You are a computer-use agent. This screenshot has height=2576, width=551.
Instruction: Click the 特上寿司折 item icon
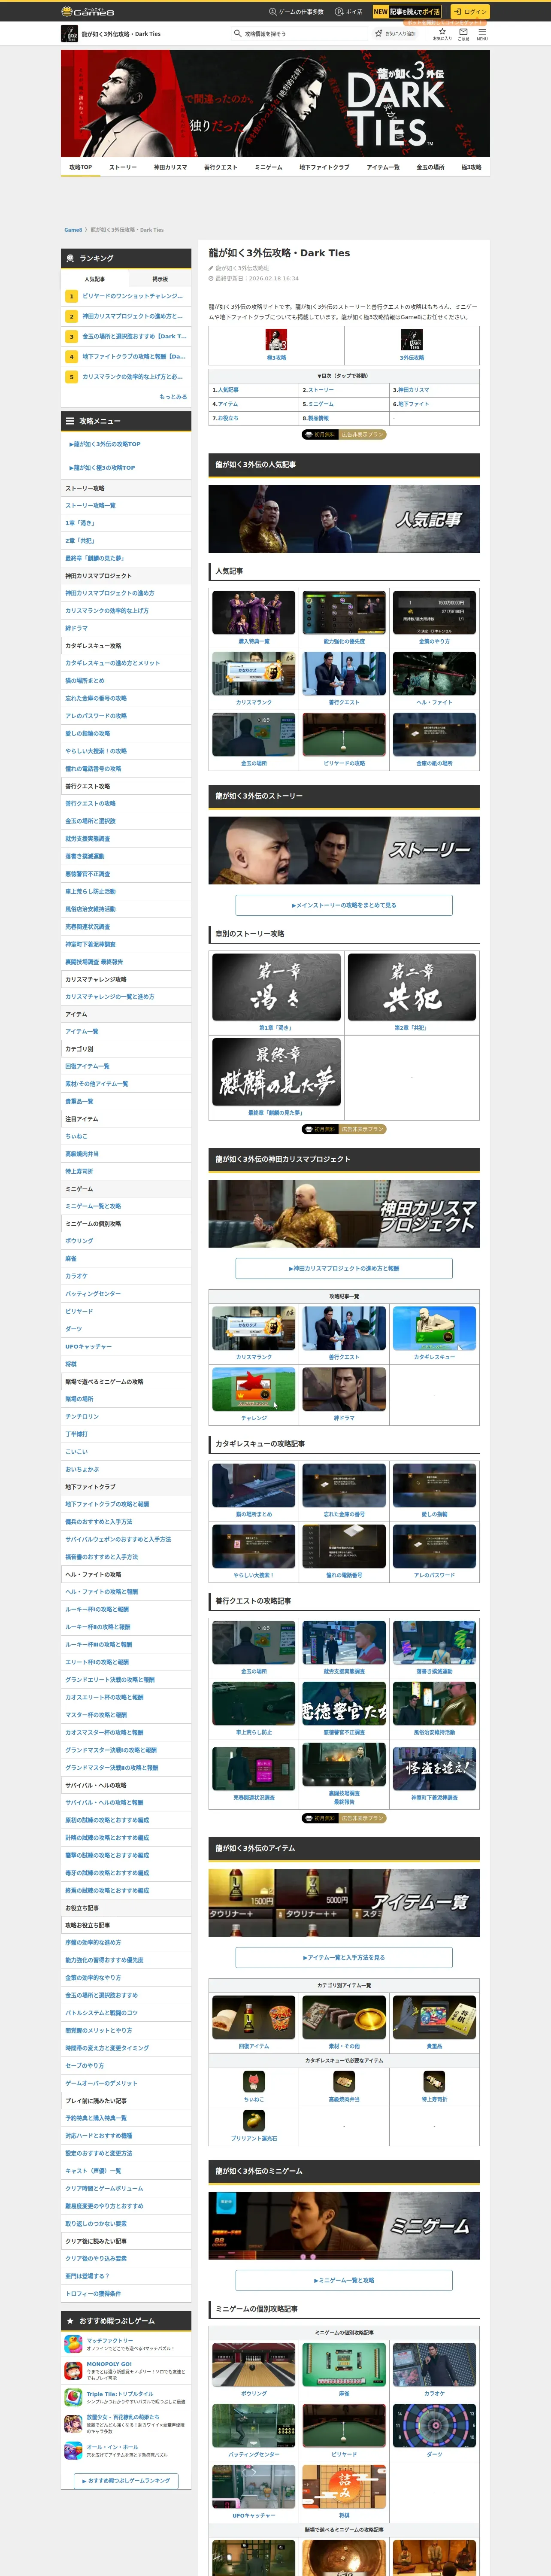434,2081
